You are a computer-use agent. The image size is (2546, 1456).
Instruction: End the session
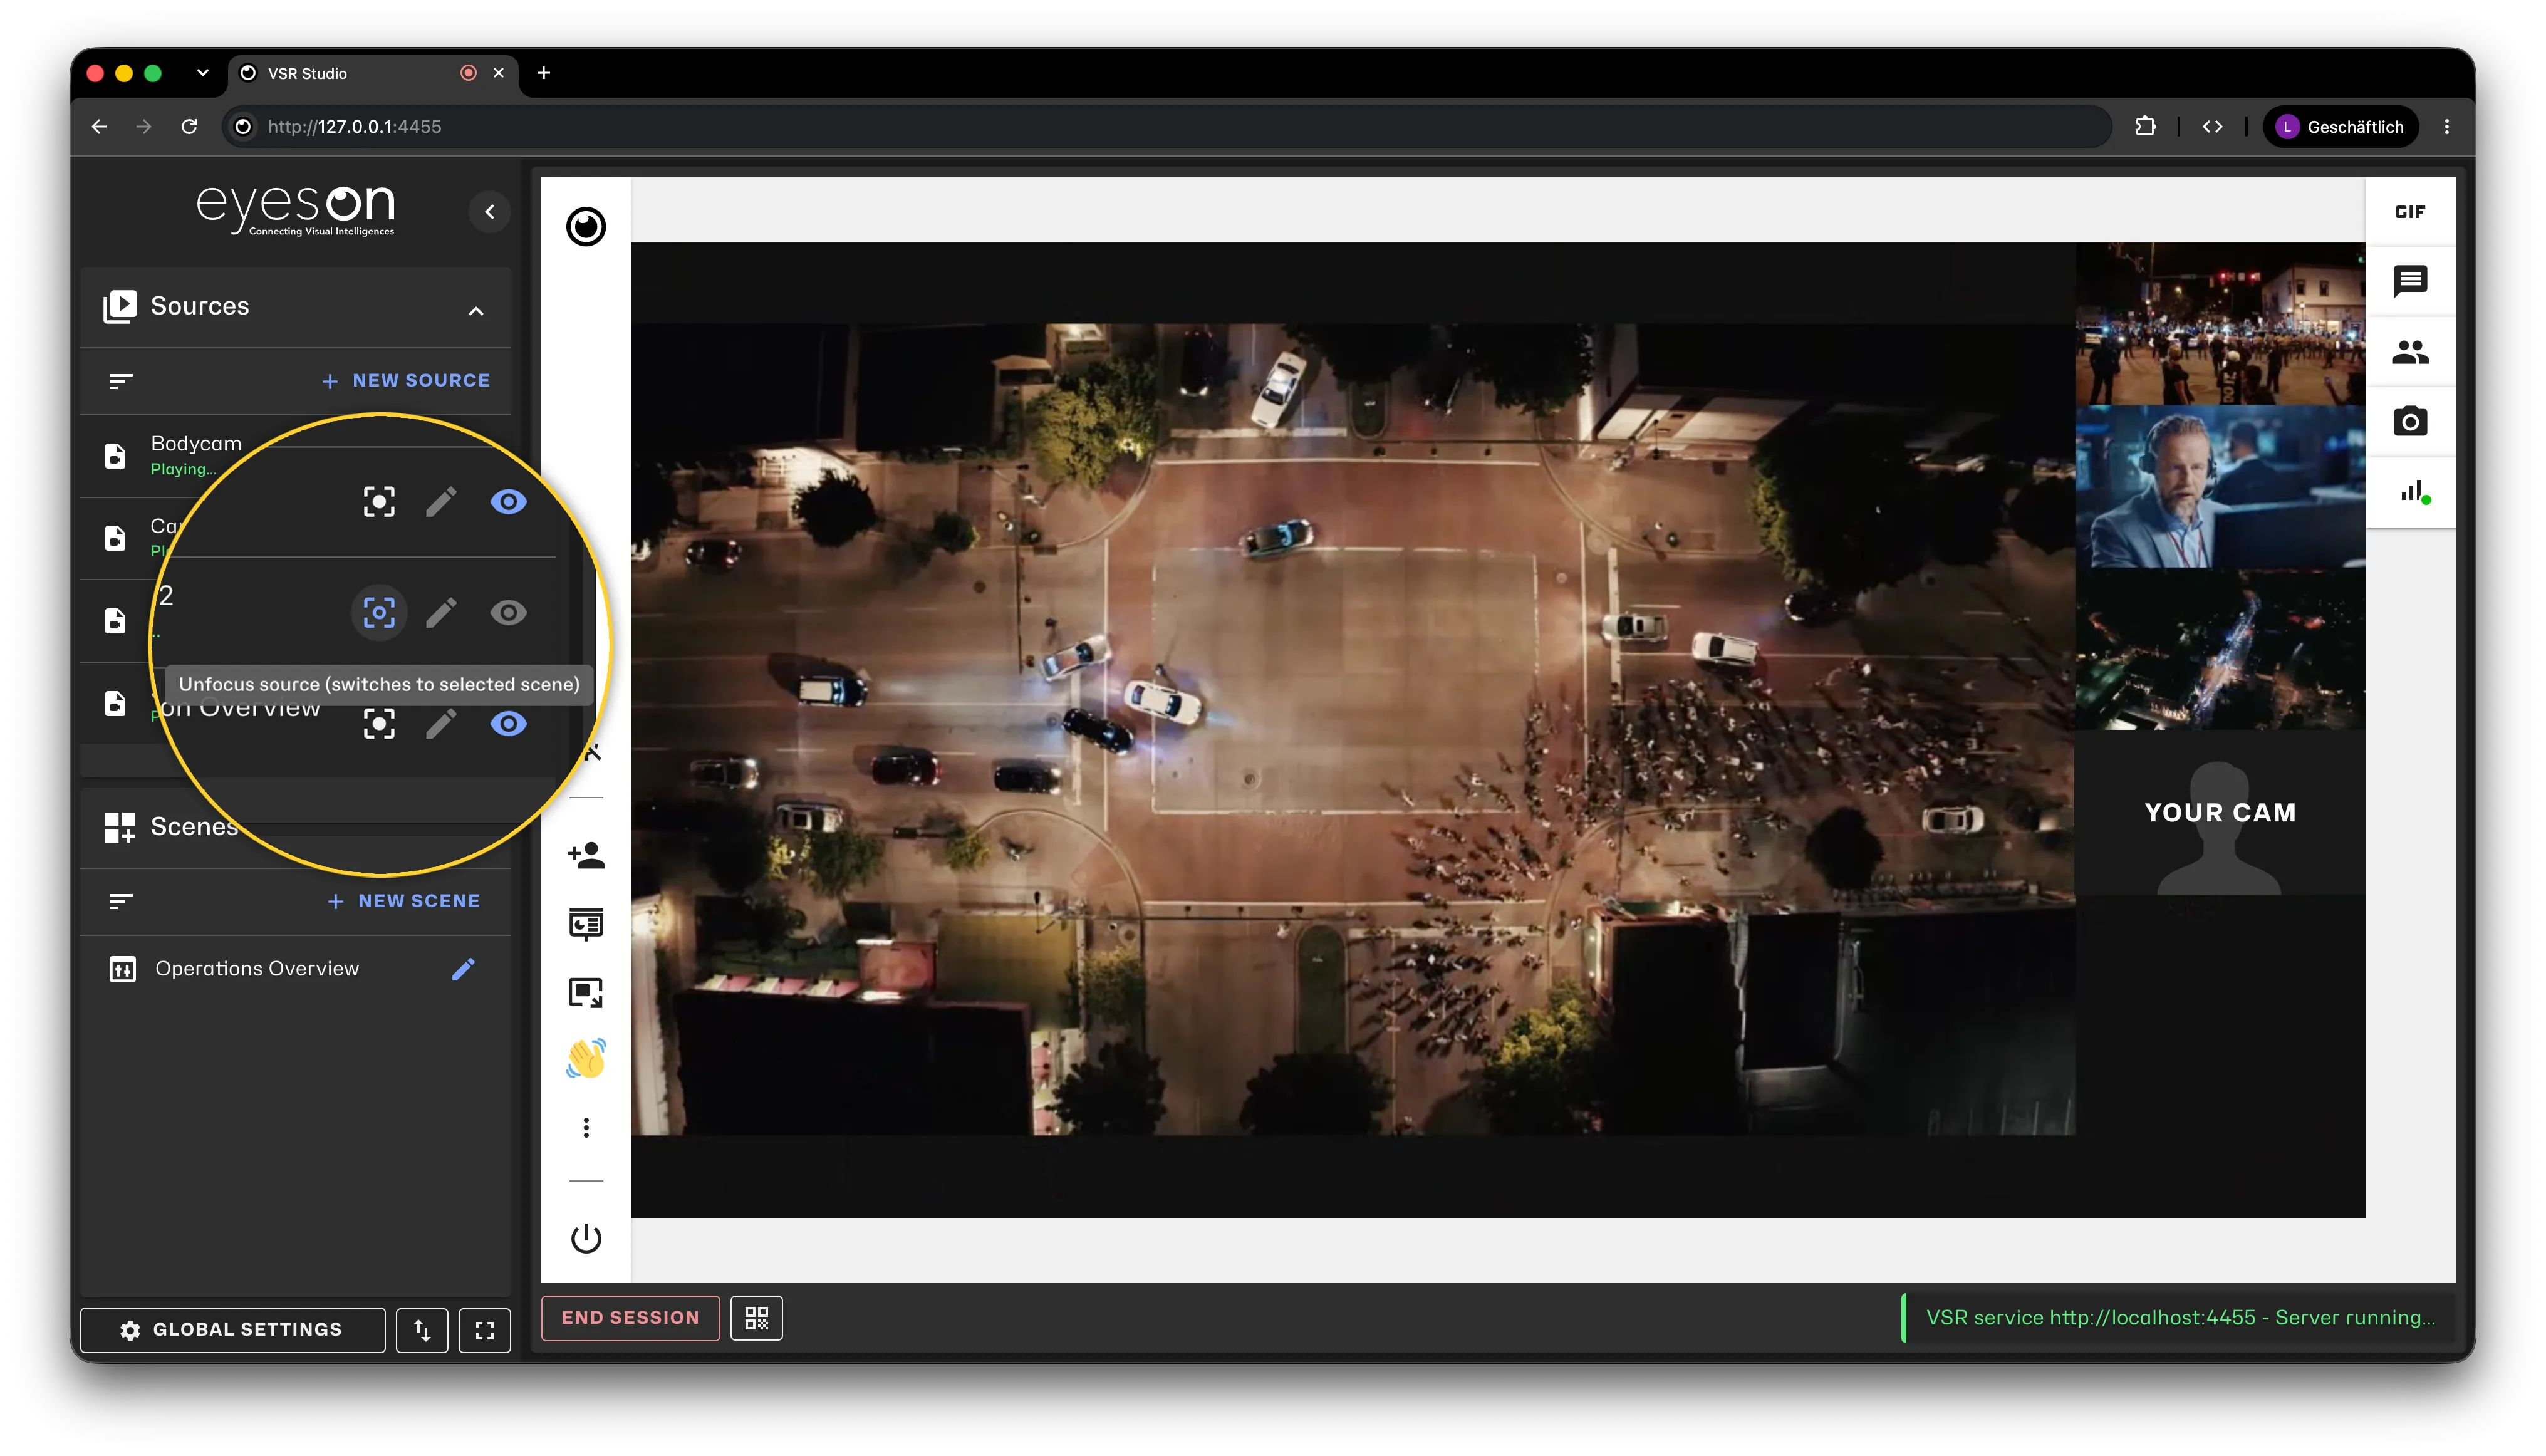630,1318
